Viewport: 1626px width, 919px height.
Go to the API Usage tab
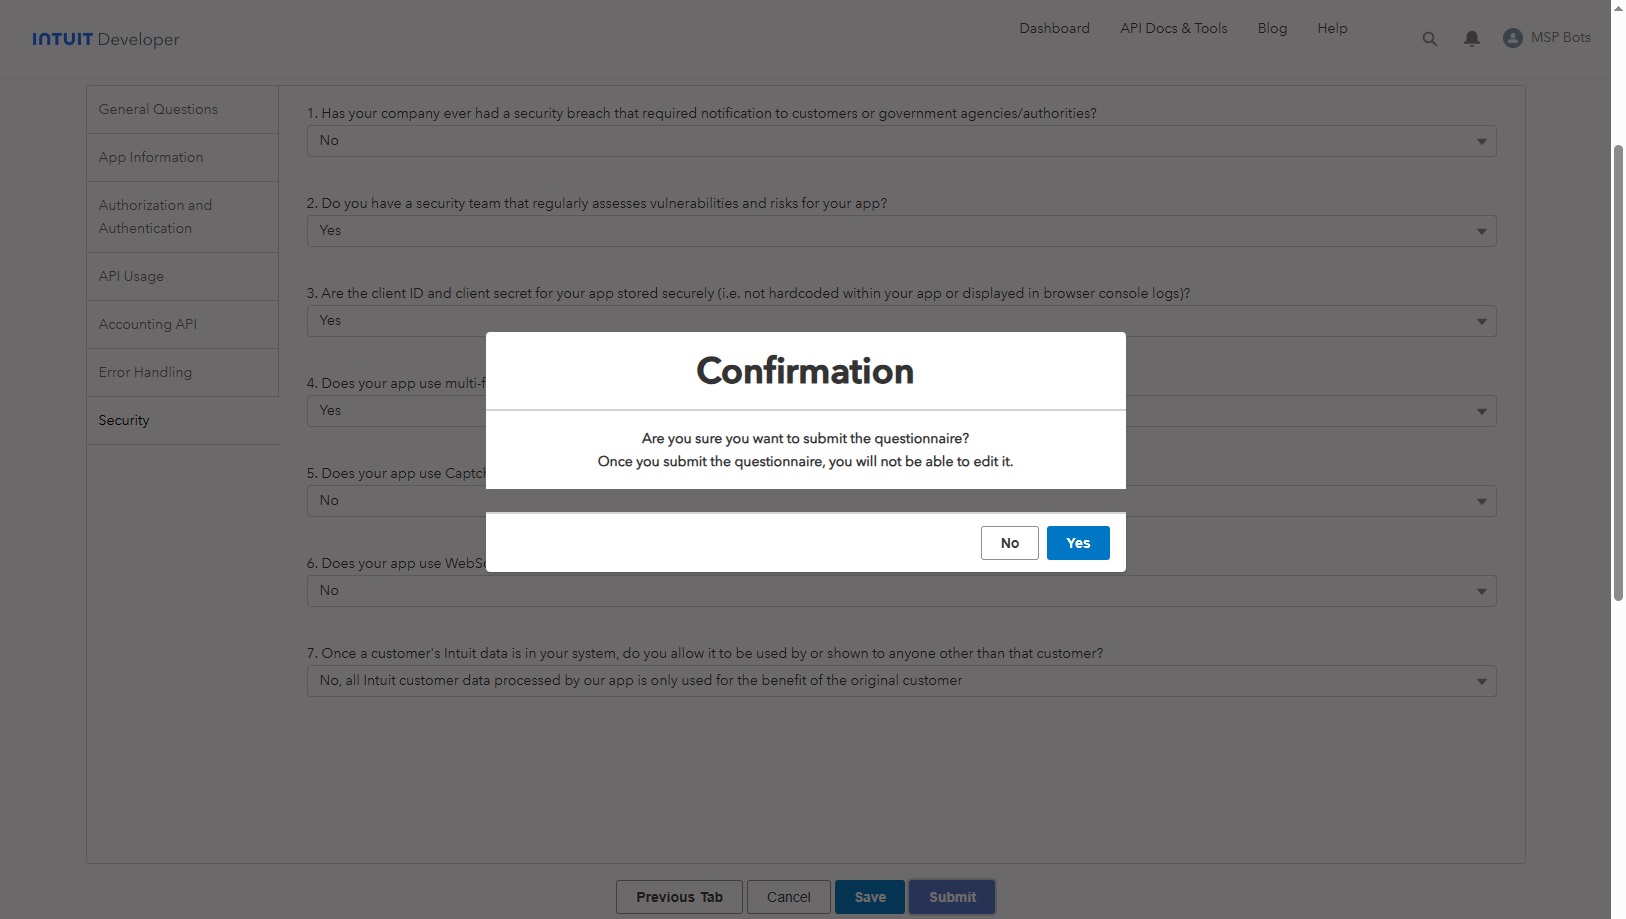pos(131,276)
